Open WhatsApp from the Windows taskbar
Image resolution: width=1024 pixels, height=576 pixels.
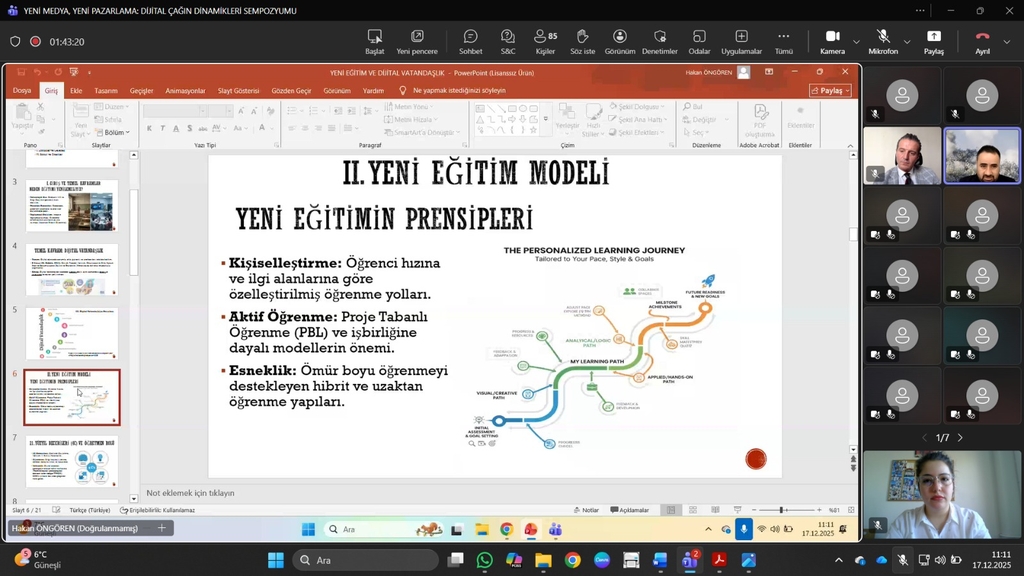coord(485,560)
